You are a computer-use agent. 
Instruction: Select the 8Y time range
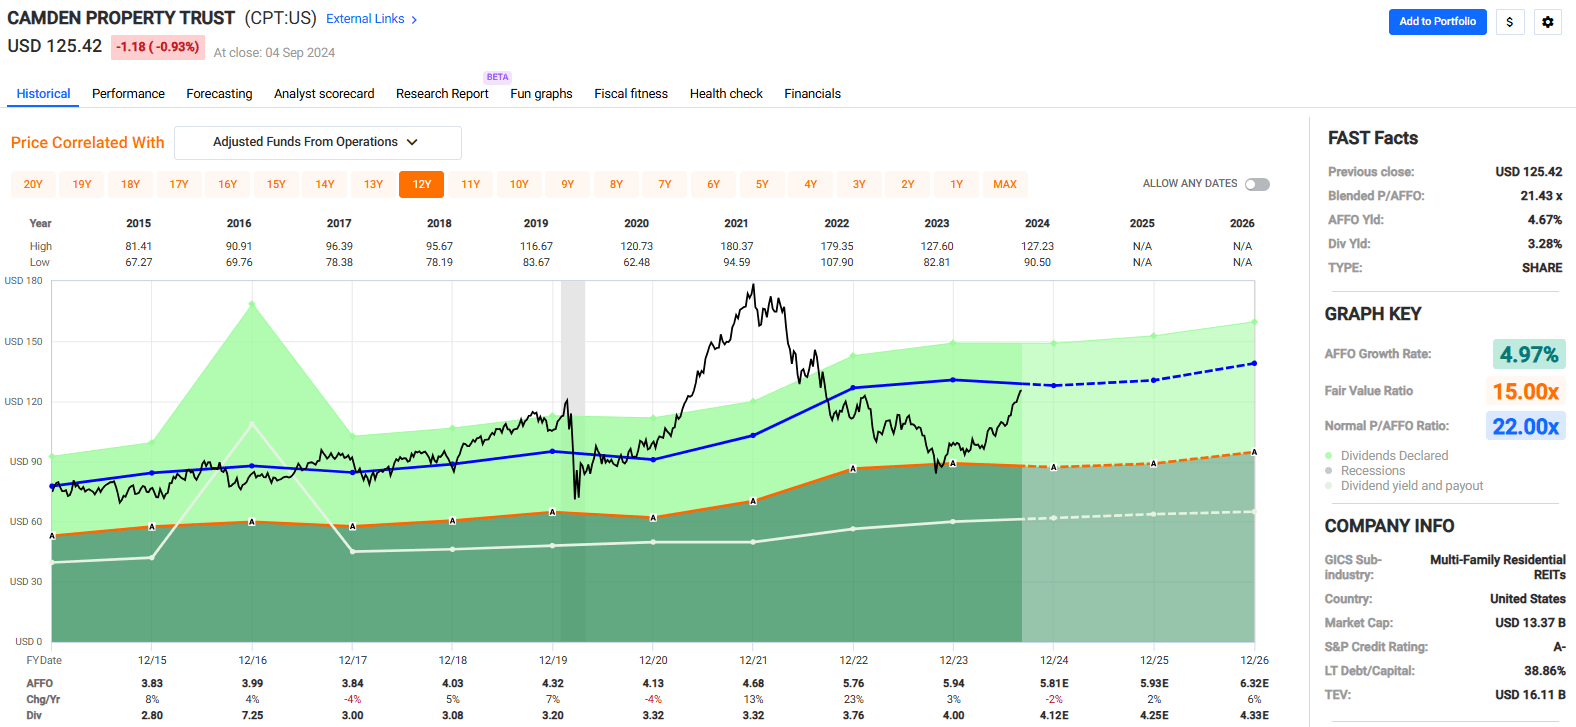coord(616,184)
